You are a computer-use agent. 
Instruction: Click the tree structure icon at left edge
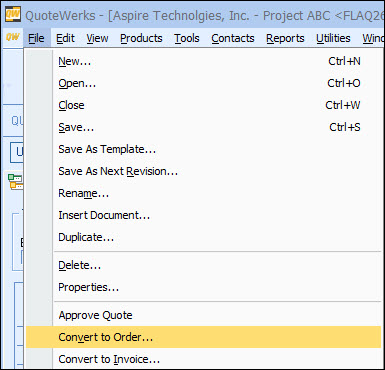pos(15,182)
